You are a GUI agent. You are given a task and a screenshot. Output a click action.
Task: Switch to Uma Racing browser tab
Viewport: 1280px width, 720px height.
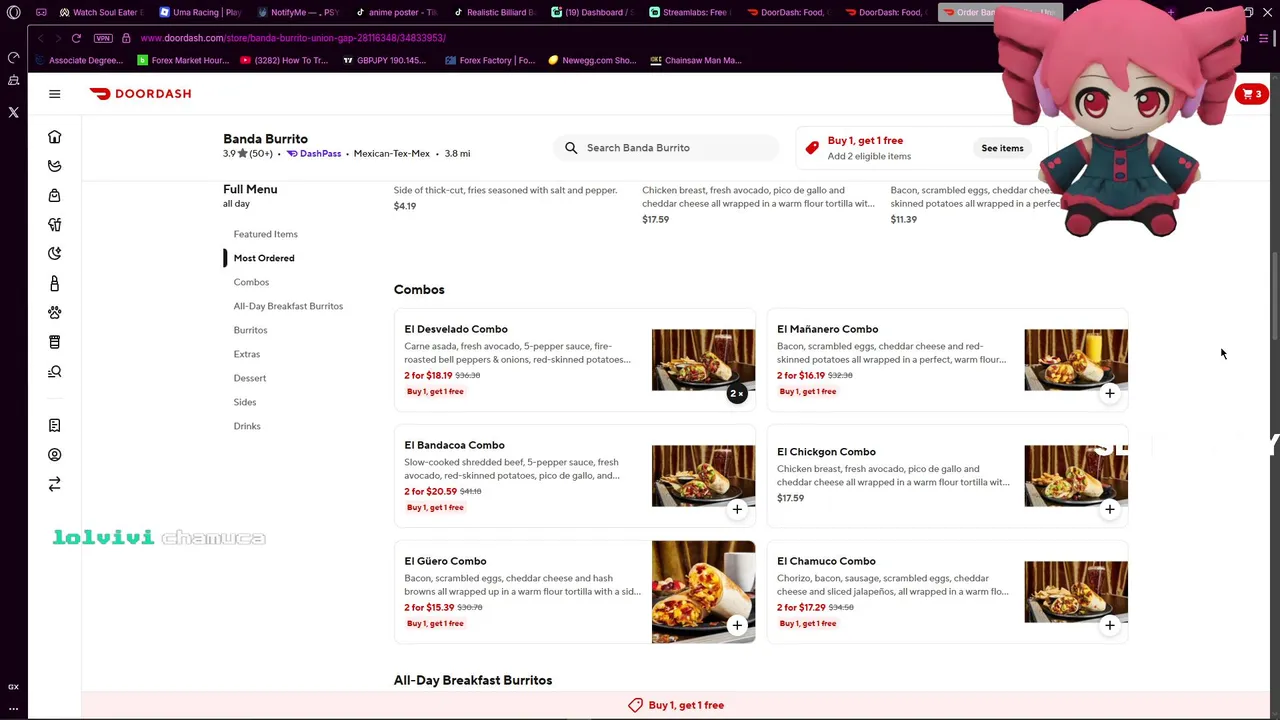click(200, 12)
